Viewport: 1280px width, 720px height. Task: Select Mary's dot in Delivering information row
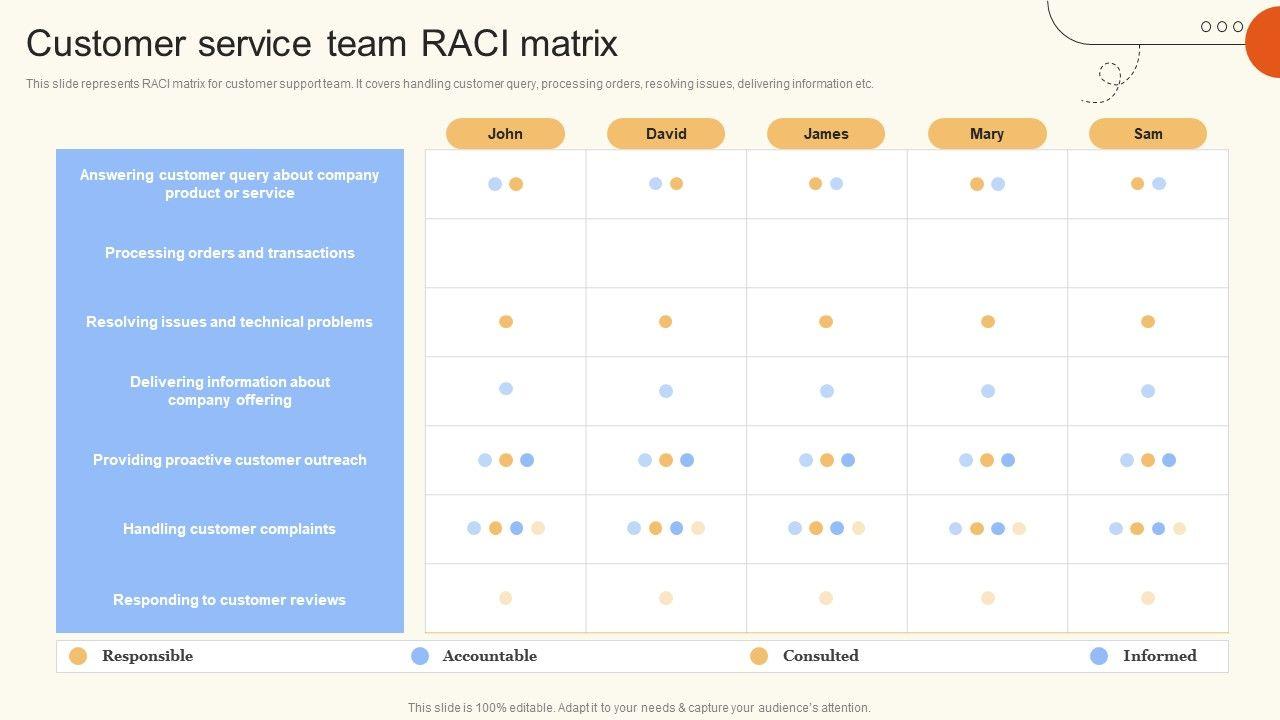tap(988, 392)
